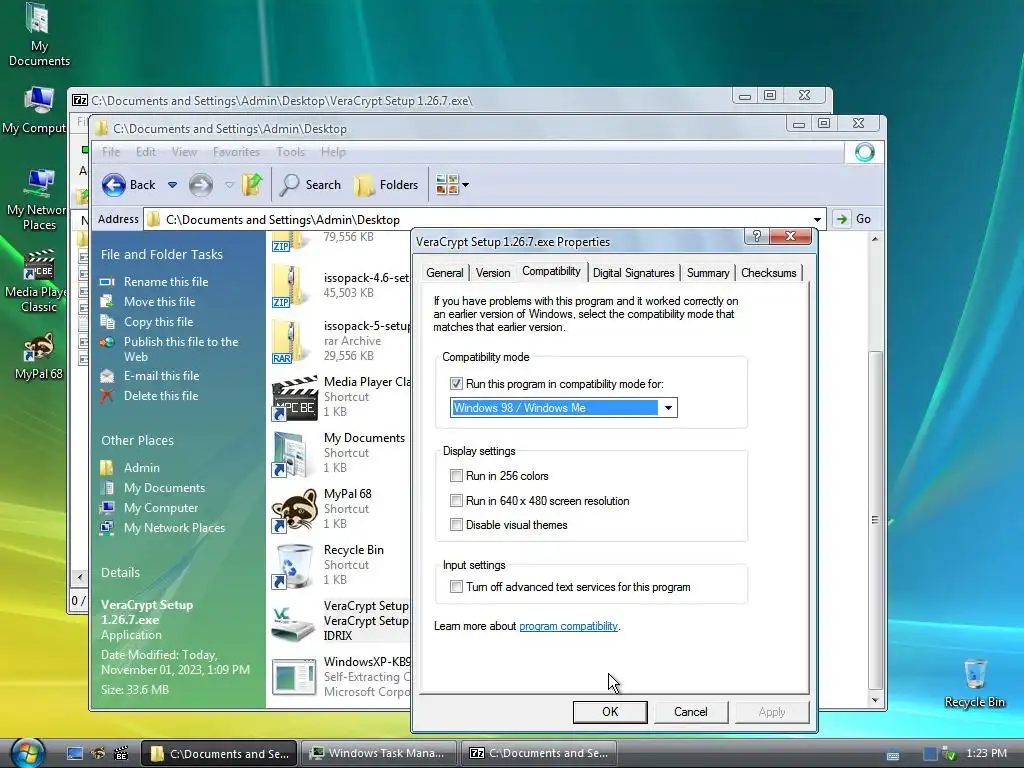
Task: Open the Edit menu in Explorer
Action: 146,152
